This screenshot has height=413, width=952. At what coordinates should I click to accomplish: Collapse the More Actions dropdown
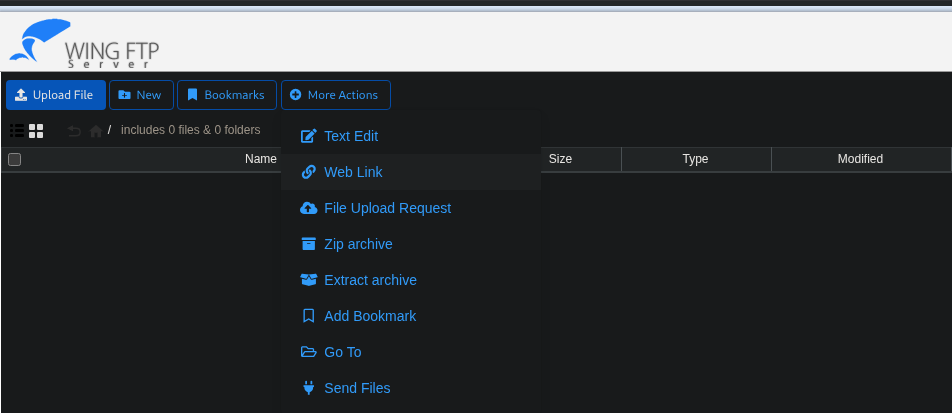click(336, 95)
